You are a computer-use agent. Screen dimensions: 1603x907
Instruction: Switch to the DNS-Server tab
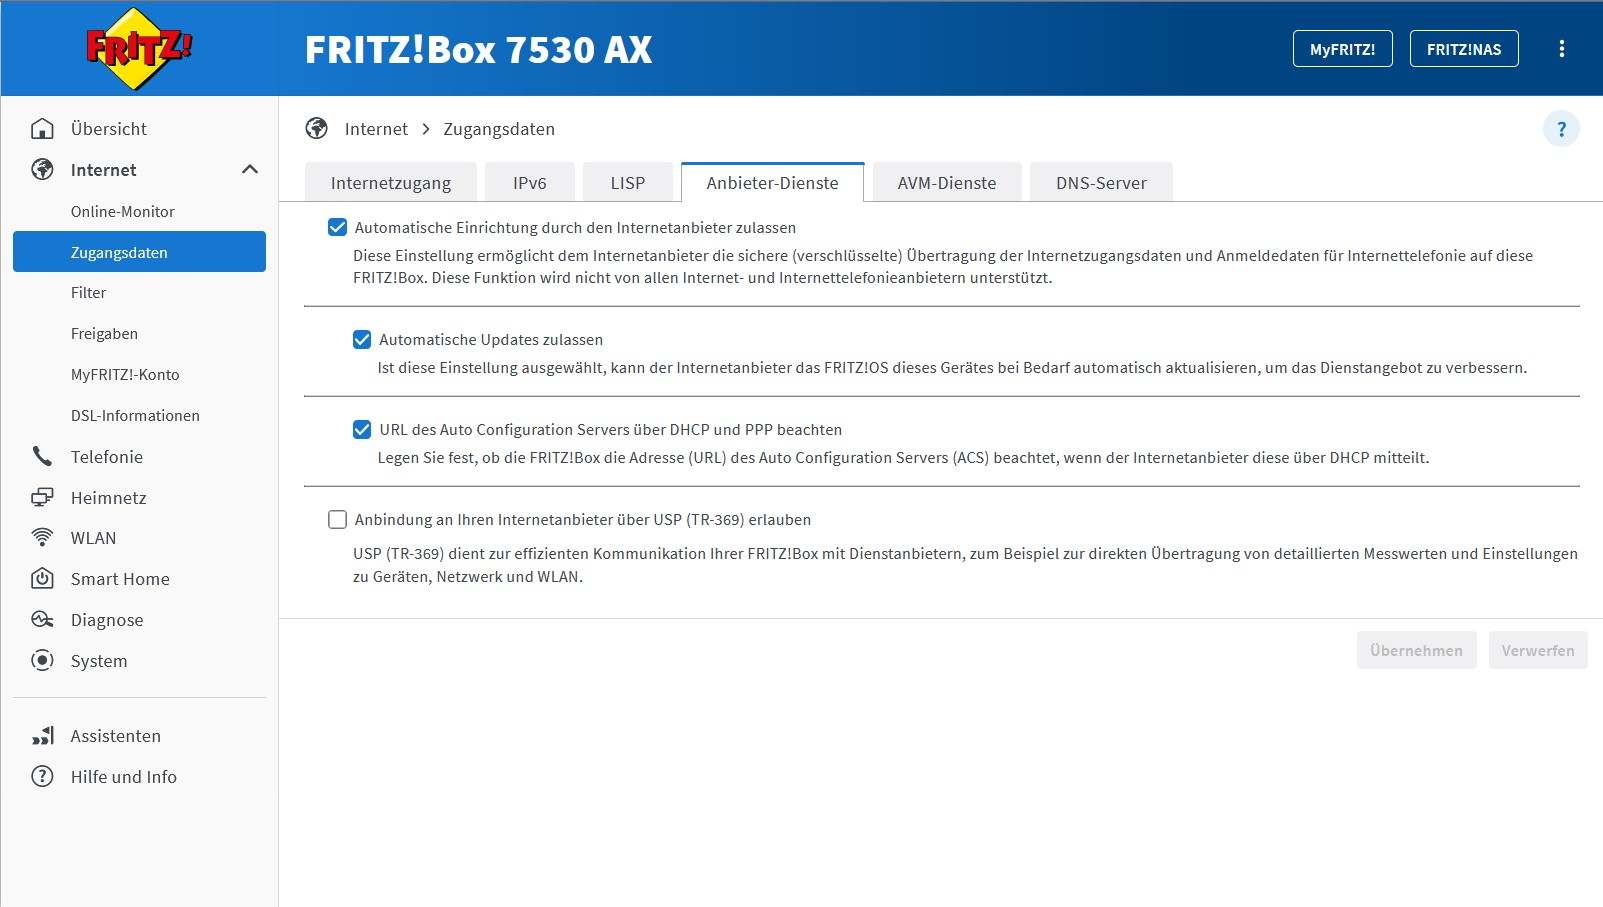(x=1101, y=183)
